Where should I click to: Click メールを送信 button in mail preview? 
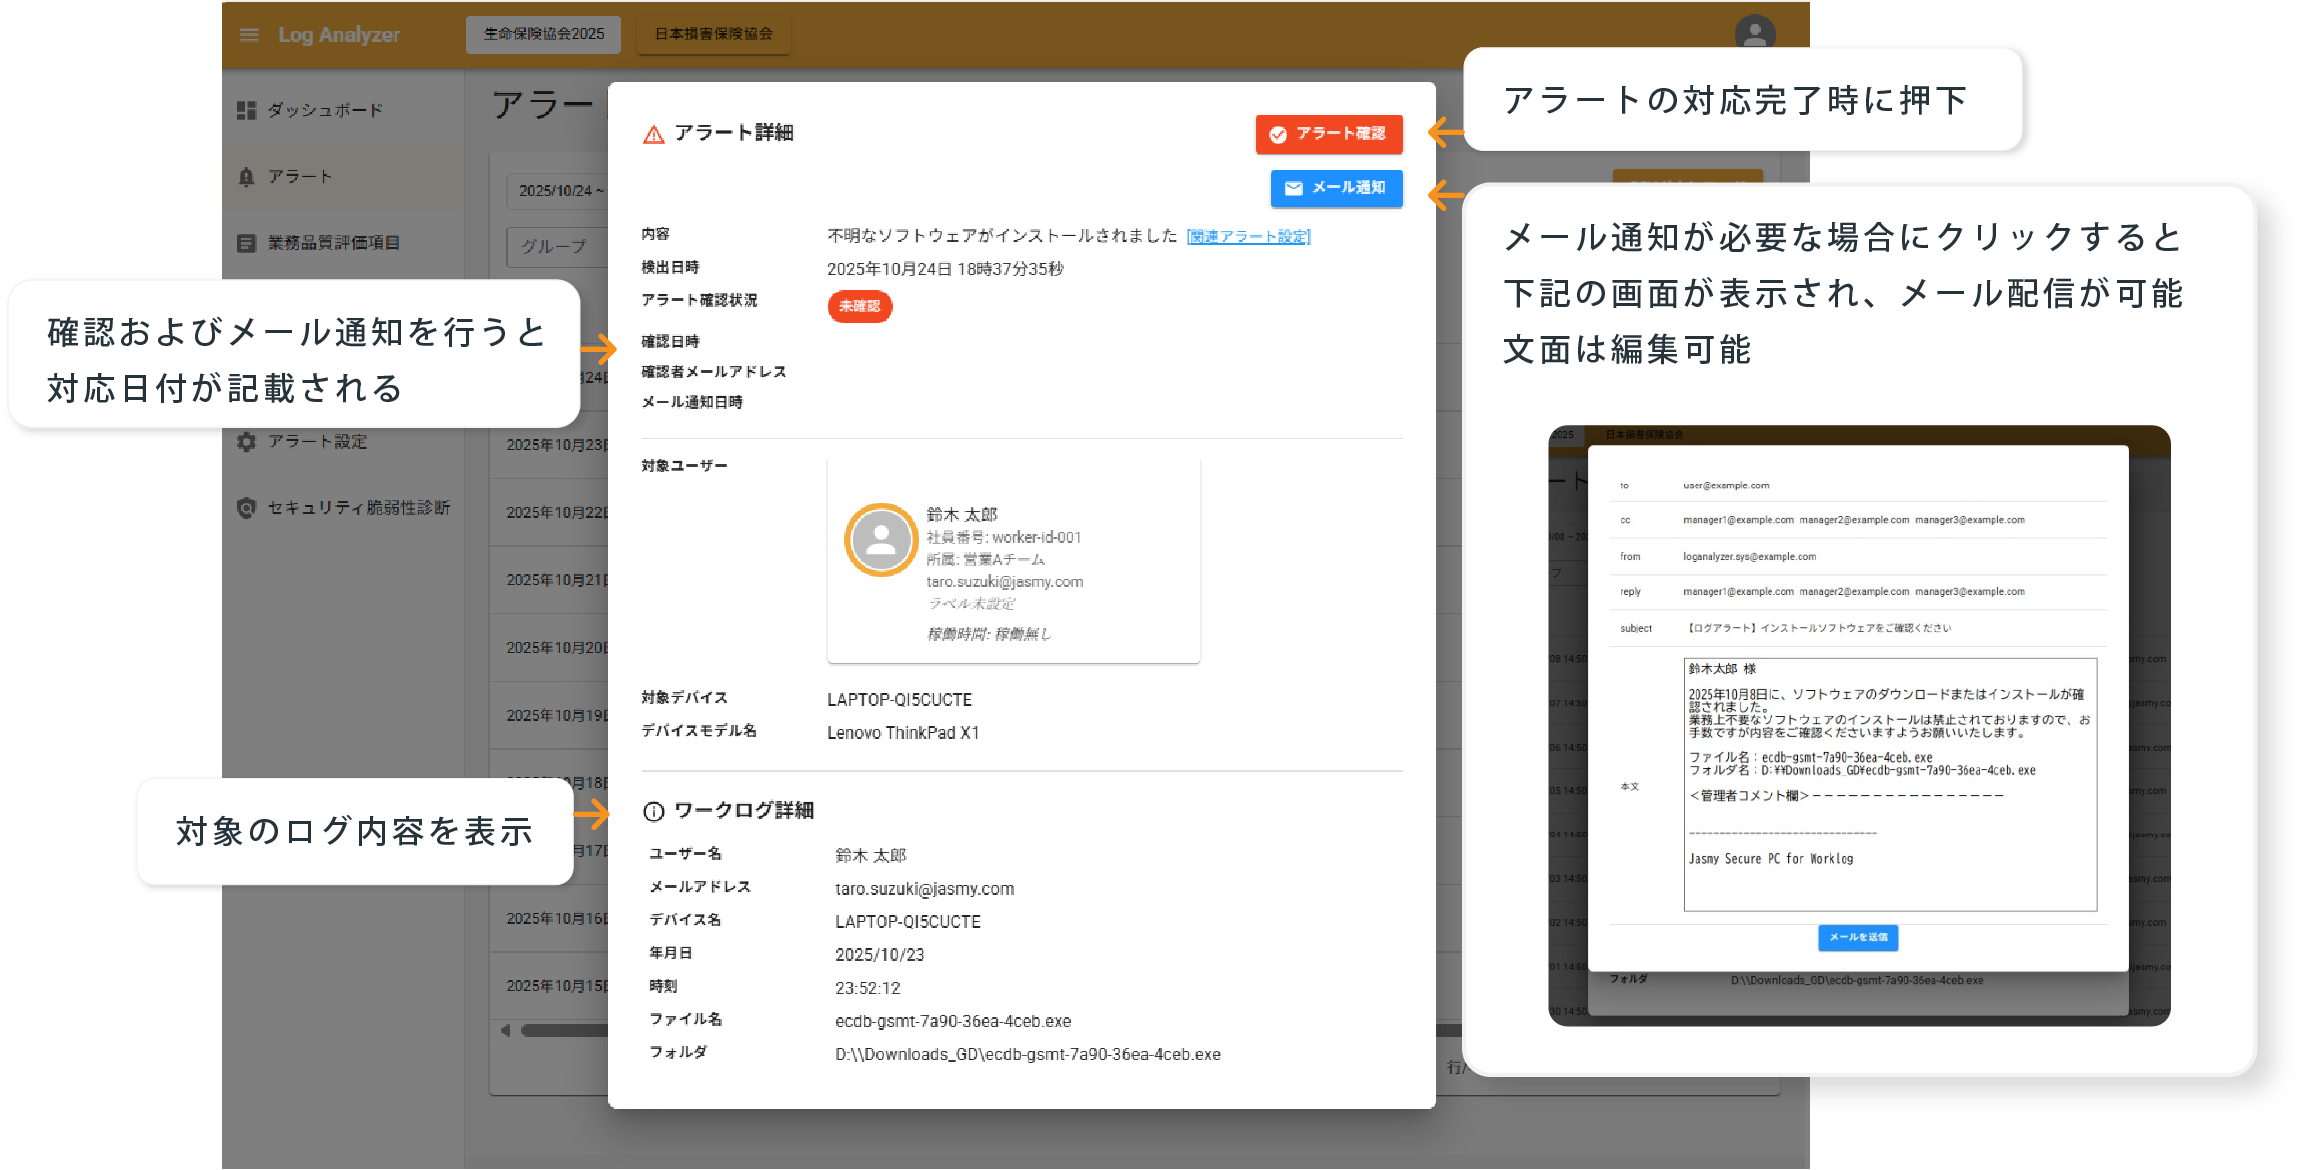(x=1857, y=937)
